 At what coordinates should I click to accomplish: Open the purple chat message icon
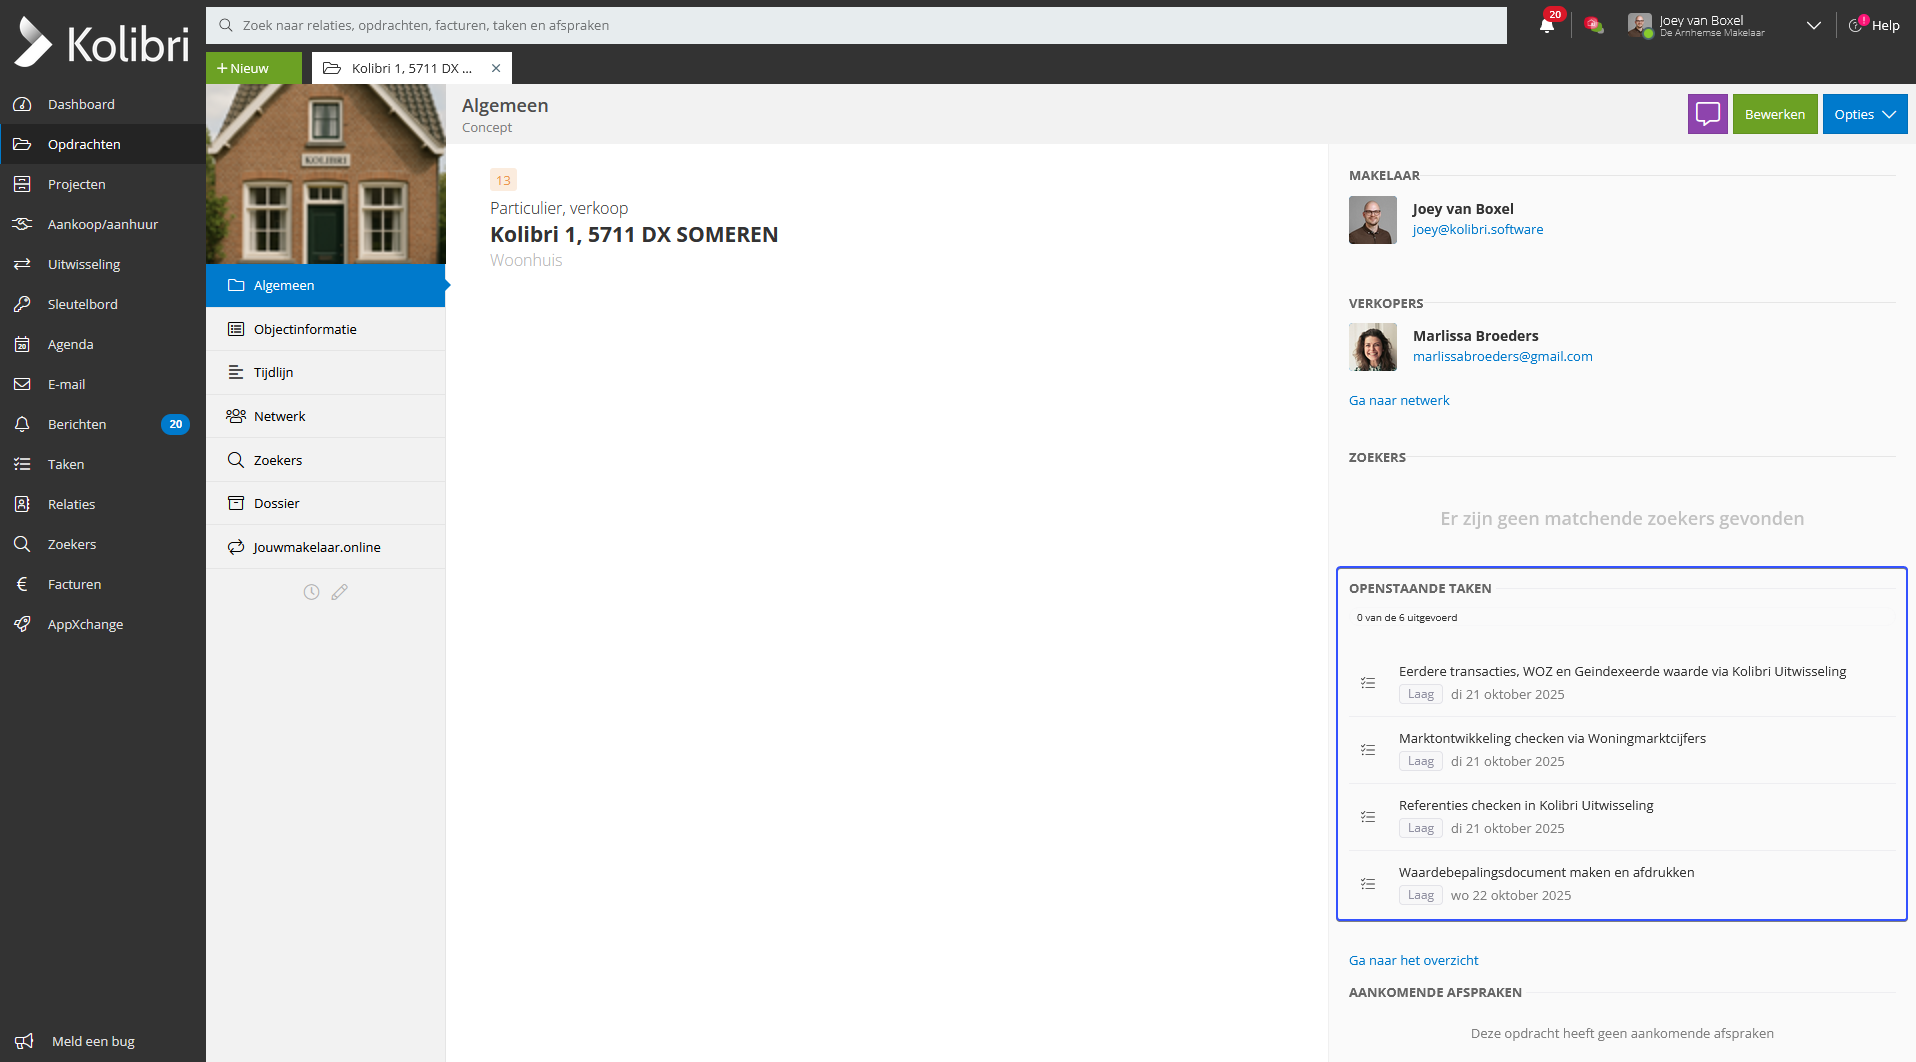[x=1707, y=114]
